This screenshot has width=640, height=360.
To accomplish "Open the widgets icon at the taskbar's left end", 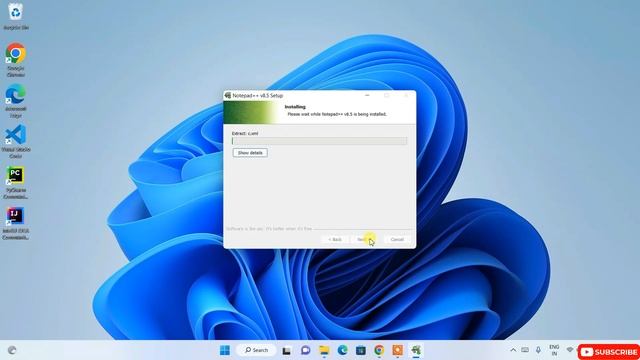I will tap(12, 350).
